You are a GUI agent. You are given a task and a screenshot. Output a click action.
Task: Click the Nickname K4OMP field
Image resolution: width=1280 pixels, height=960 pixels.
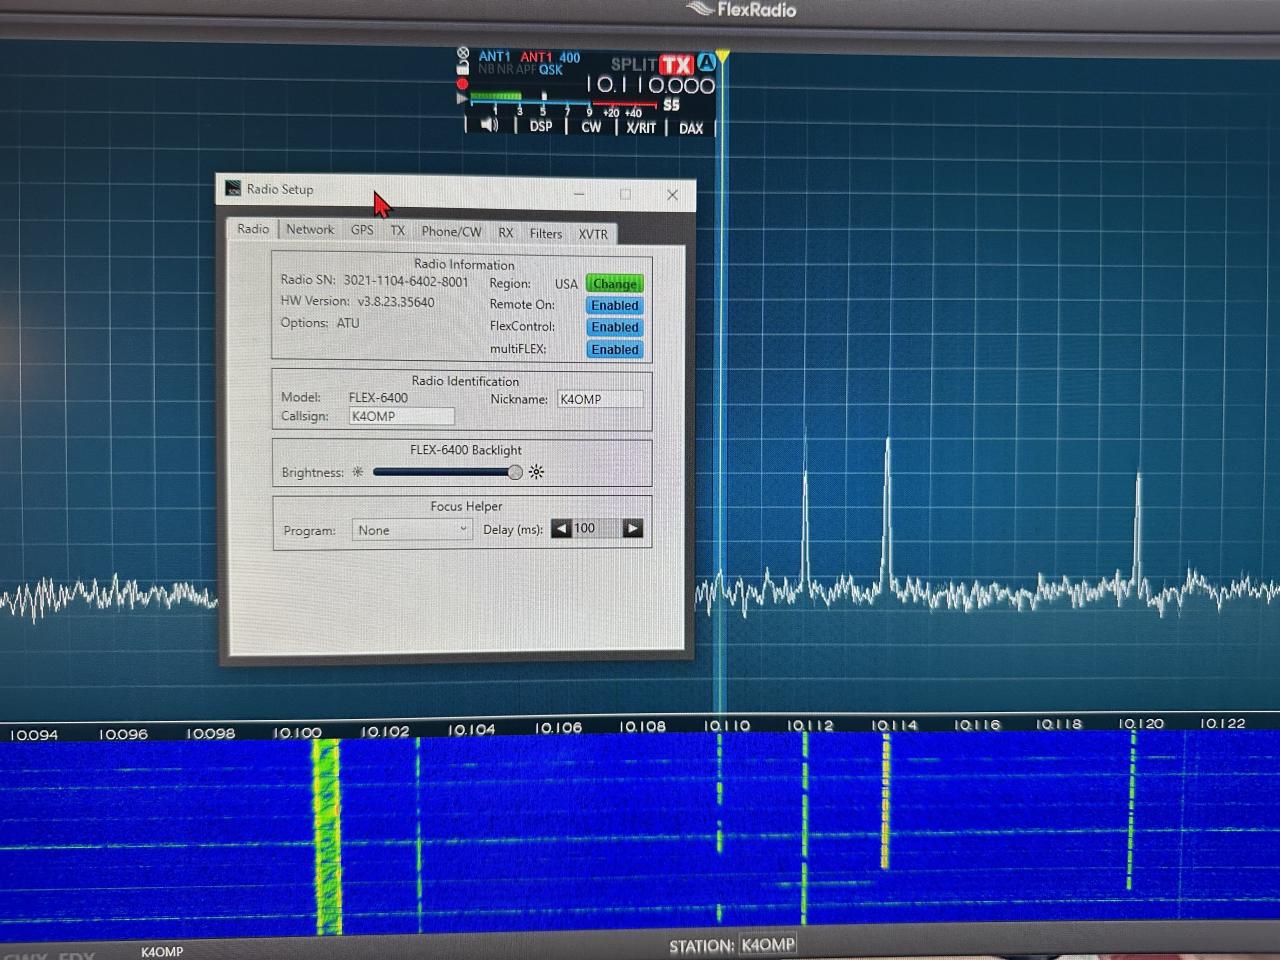coord(600,399)
